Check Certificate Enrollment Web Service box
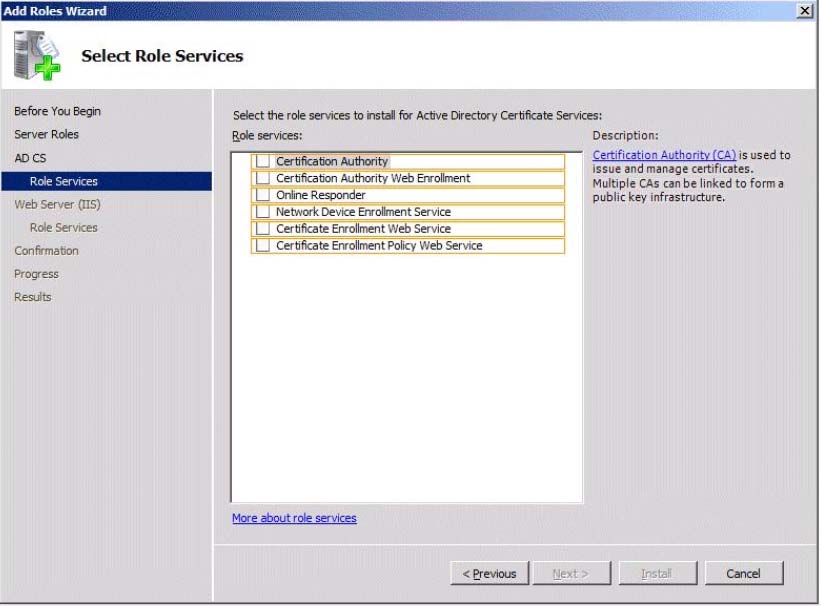Viewport: 821px width, 606px height. pyautogui.click(x=263, y=228)
